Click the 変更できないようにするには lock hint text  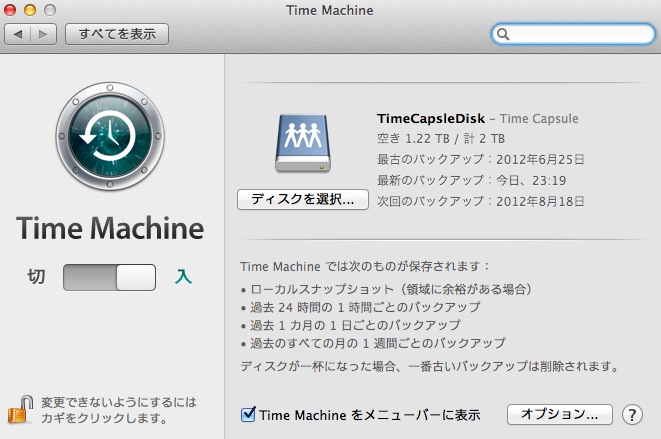click(x=119, y=410)
